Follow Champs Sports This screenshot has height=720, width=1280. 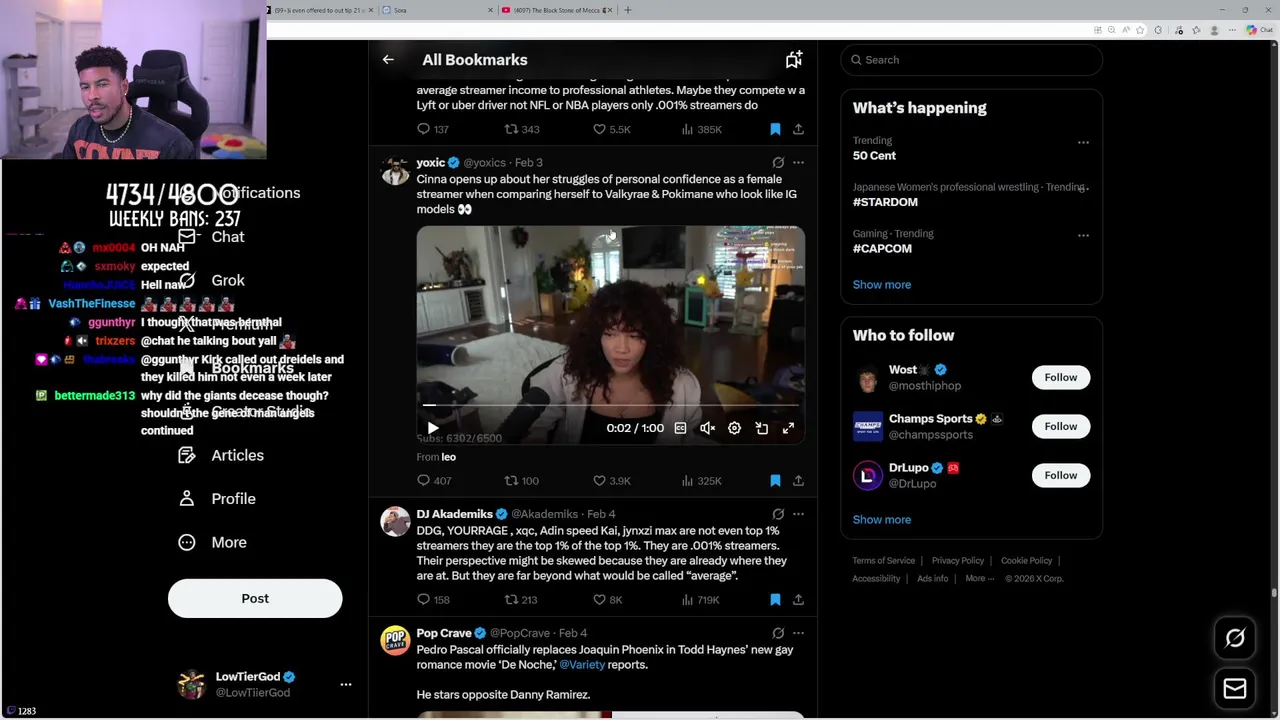1061,426
